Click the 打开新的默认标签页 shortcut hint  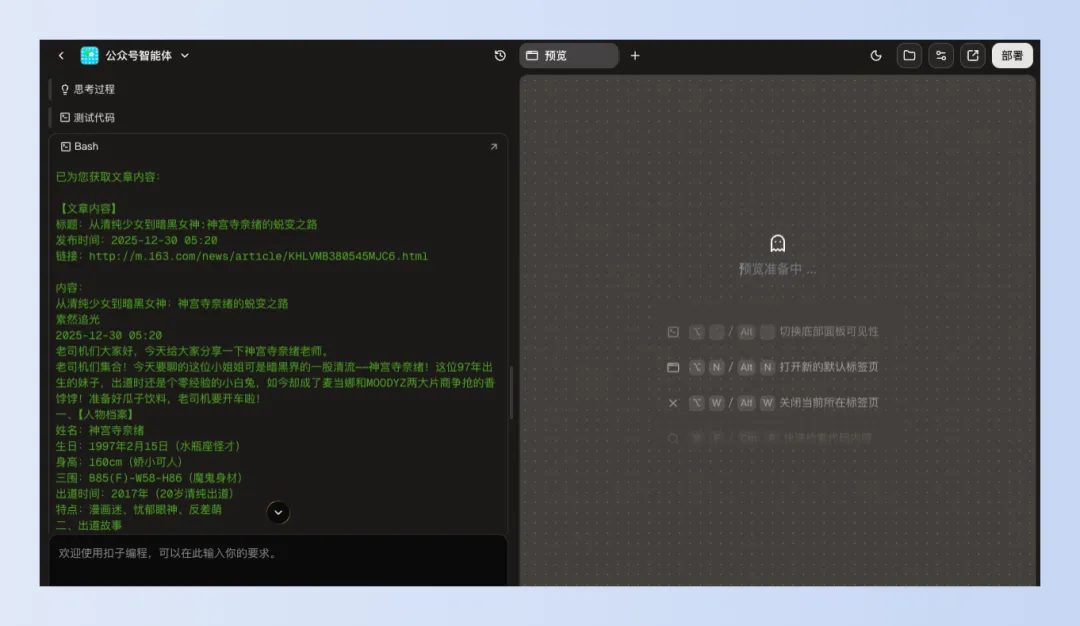click(x=829, y=367)
